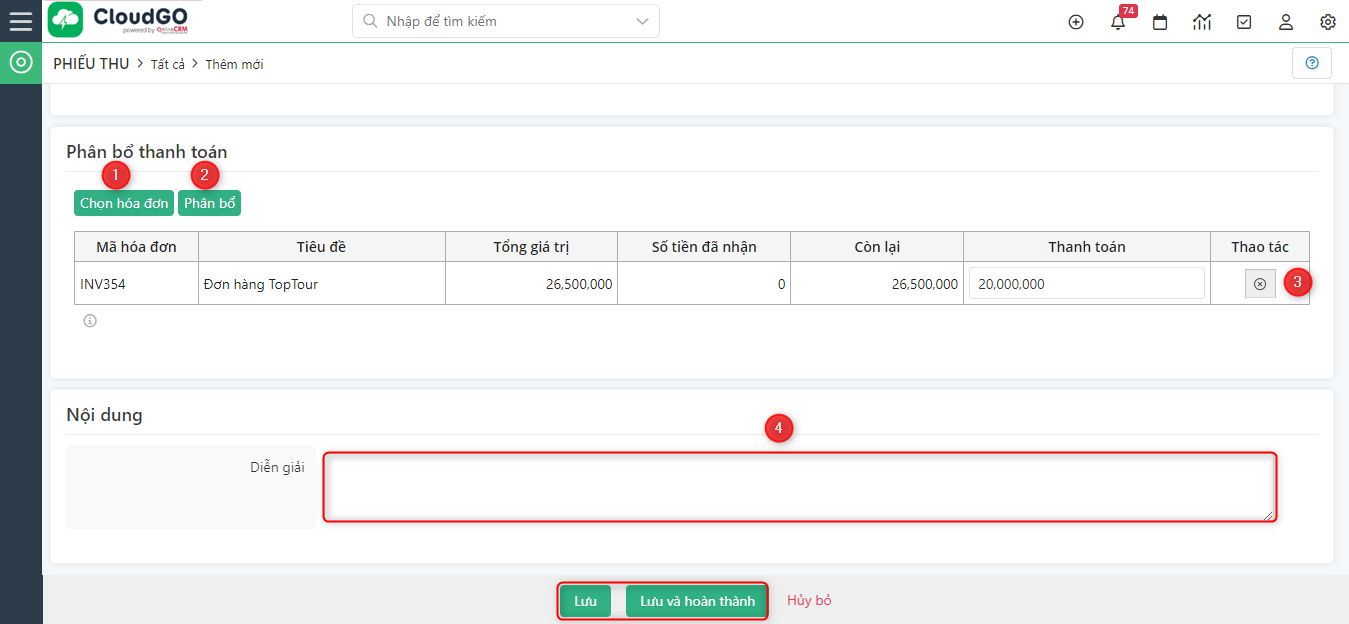Viewport: 1349px width, 624px height.
Task: Click the PHIẾU THU breadcrumb
Action: [91, 64]
